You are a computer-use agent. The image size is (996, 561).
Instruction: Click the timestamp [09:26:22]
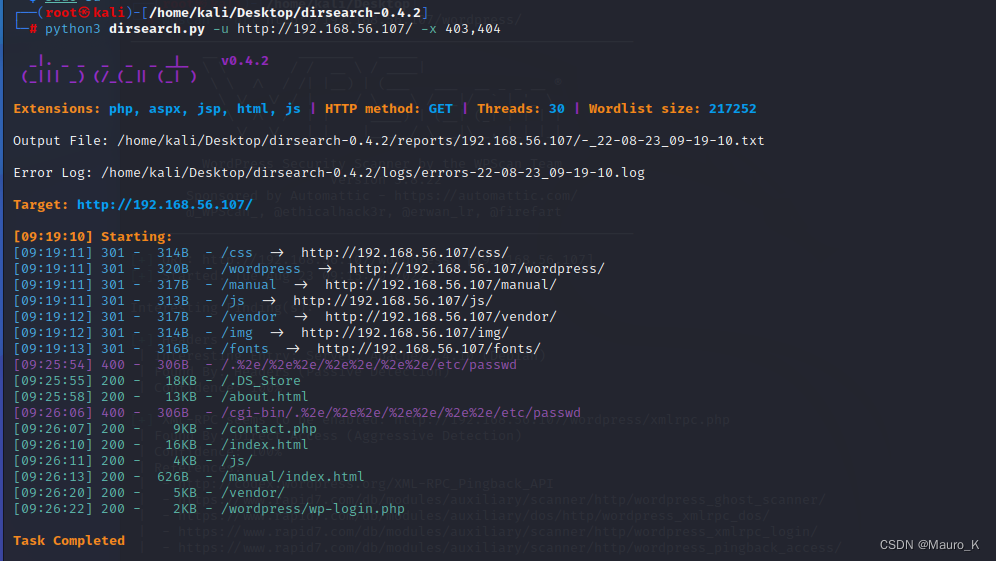tap(53, 508)
